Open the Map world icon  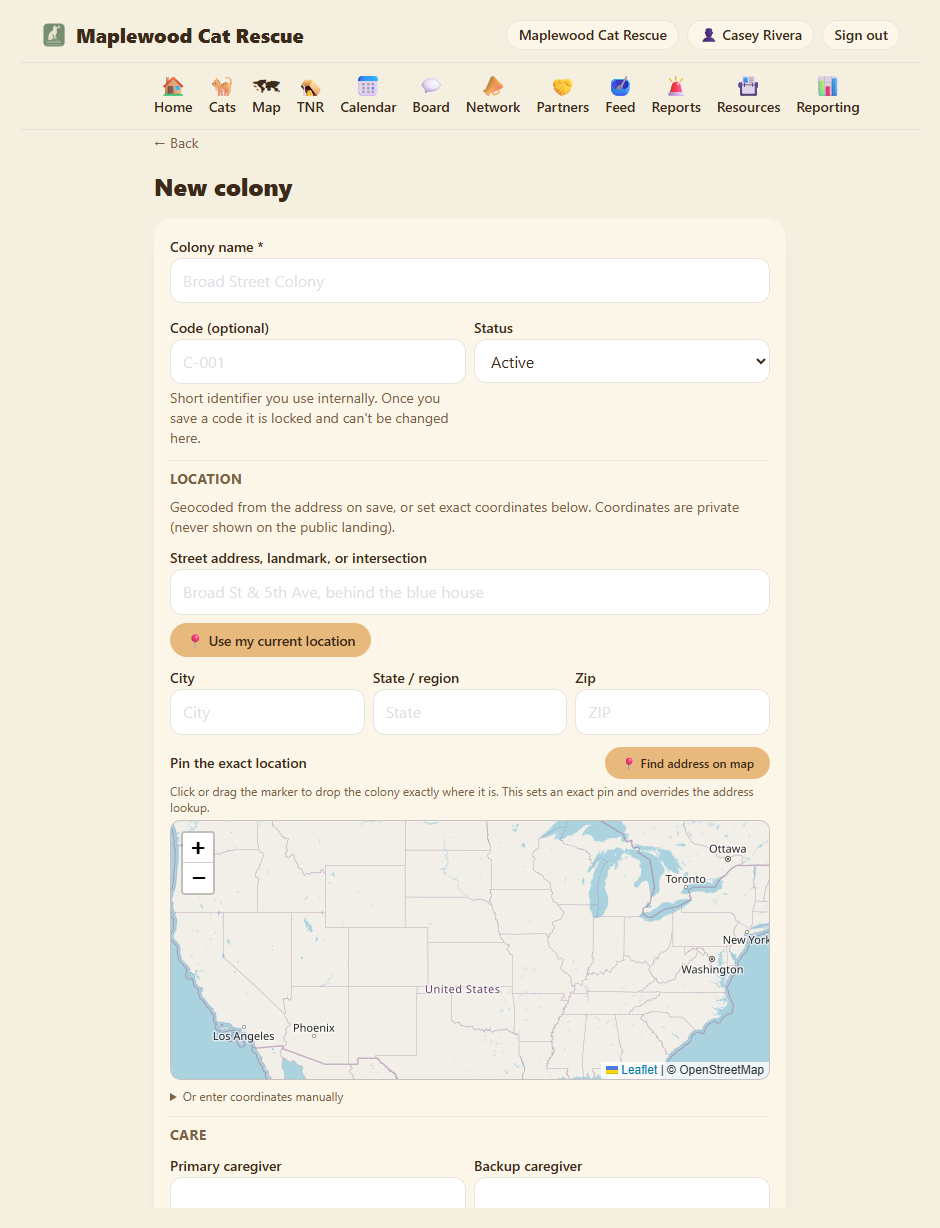tap(266, 87)
